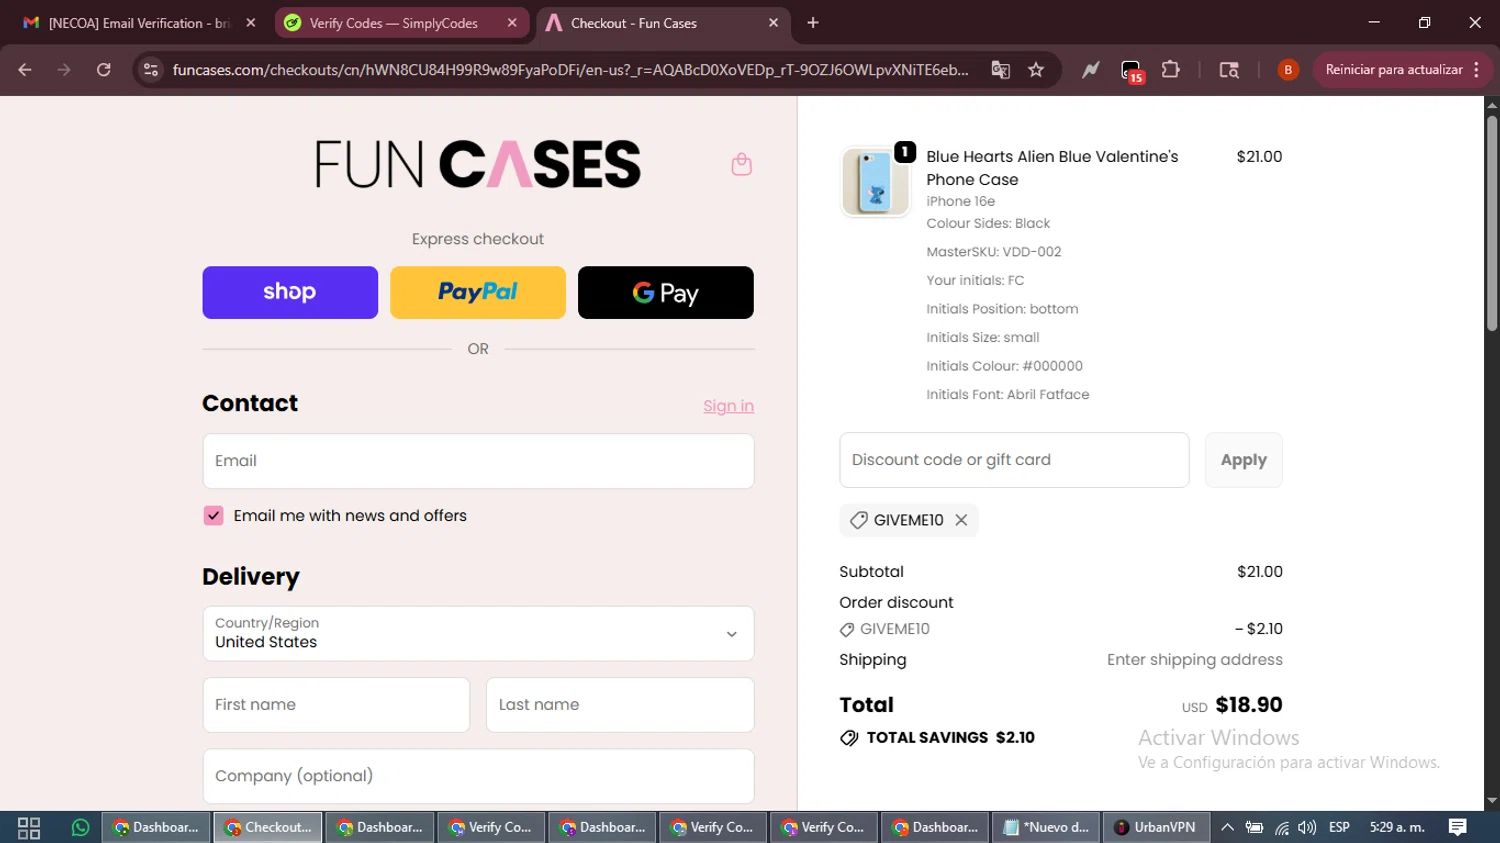Open the Chrome profile avatar B
Image resolution: width=1500 pixels, height=843 pixels.
(1288, 69)
